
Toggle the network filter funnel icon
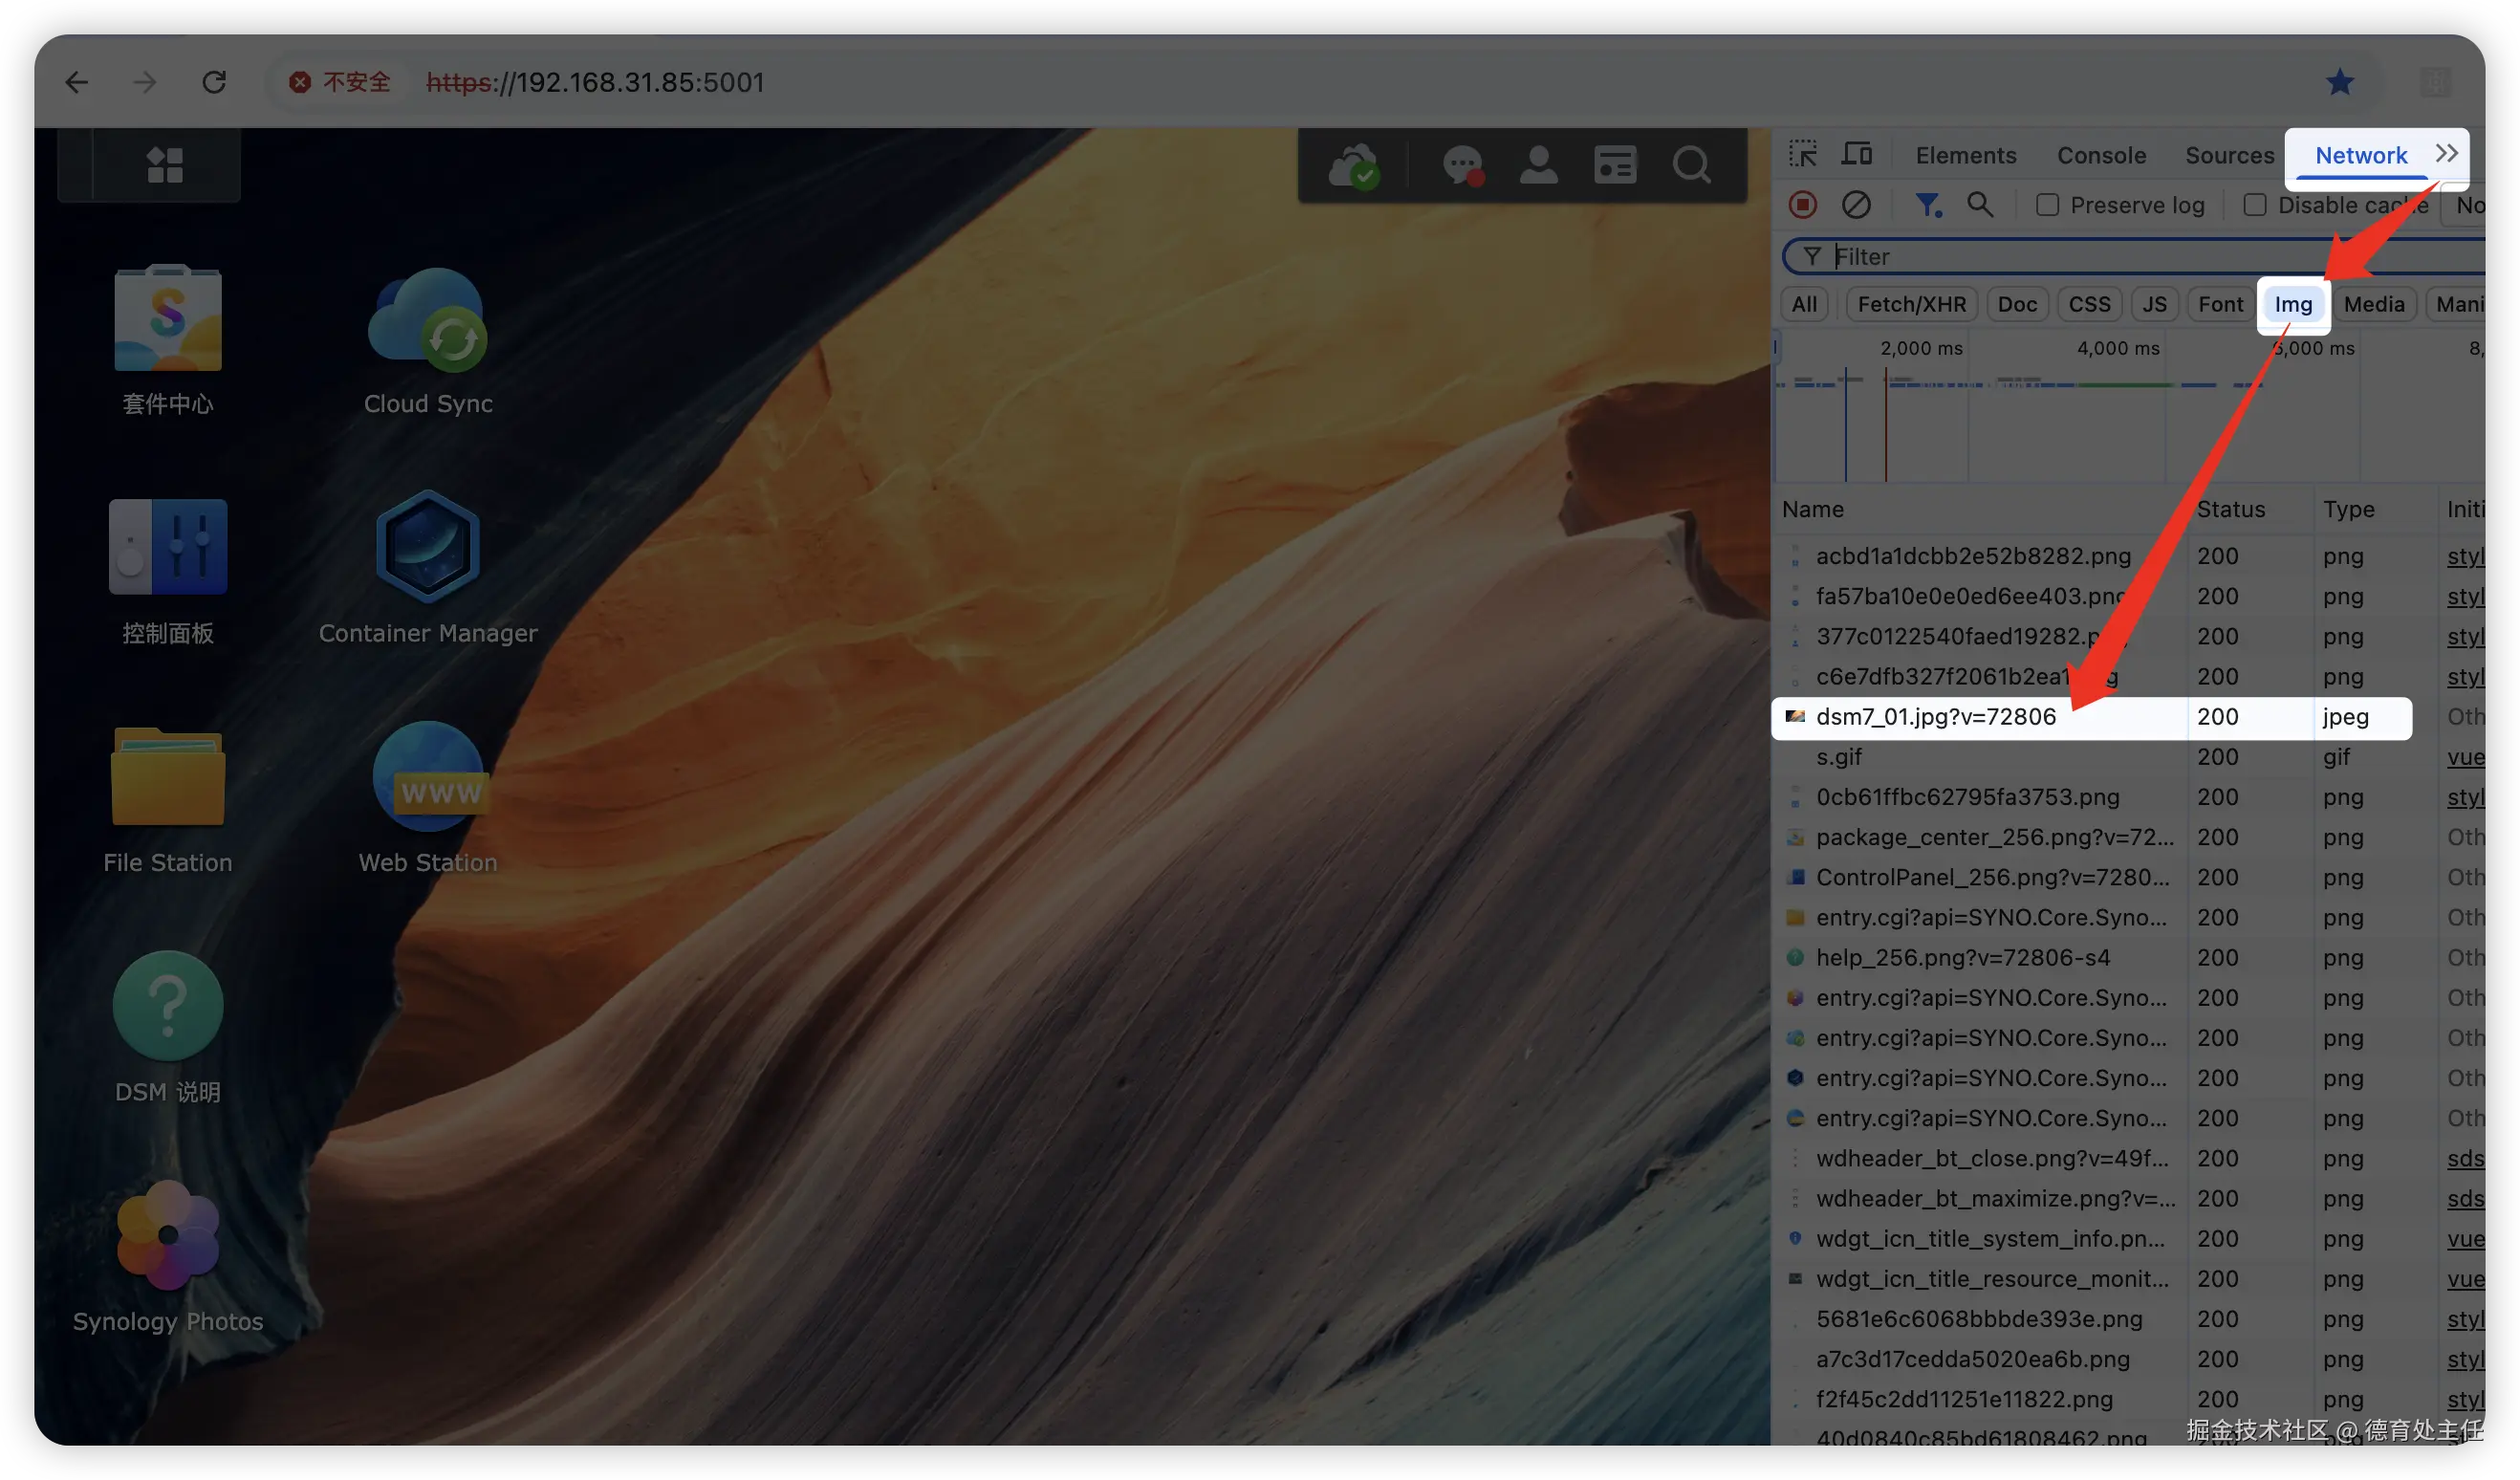1927,205
